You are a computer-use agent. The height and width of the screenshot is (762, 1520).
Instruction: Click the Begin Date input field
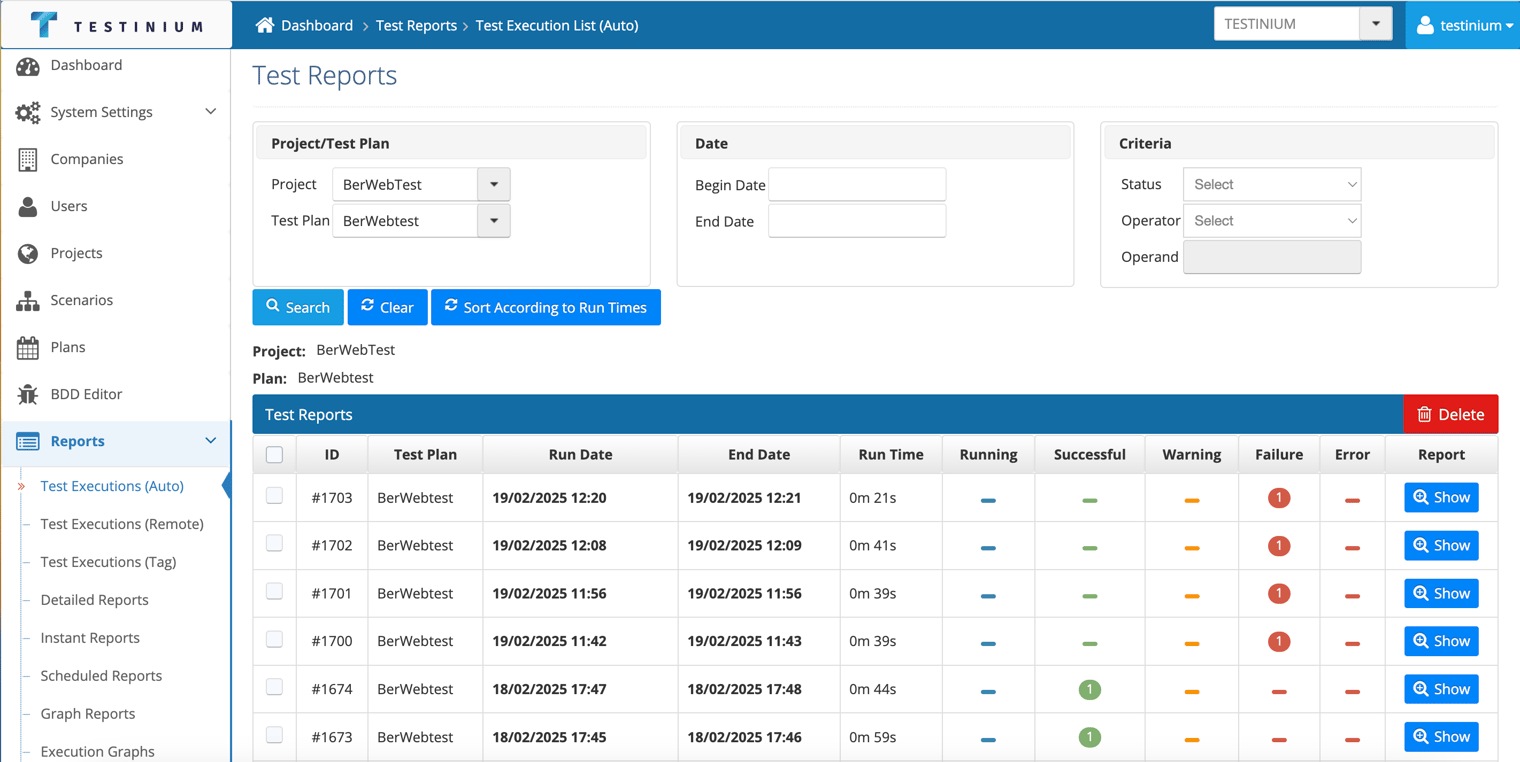tap(857, 184)
